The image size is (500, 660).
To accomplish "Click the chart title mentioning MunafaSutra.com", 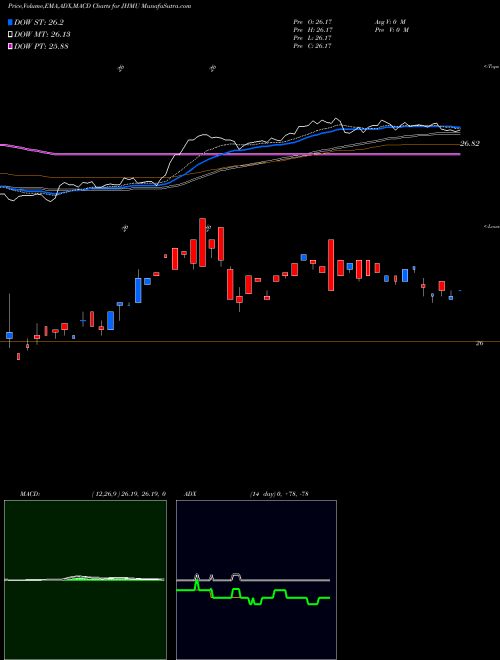I will click(x=100, y=6).
